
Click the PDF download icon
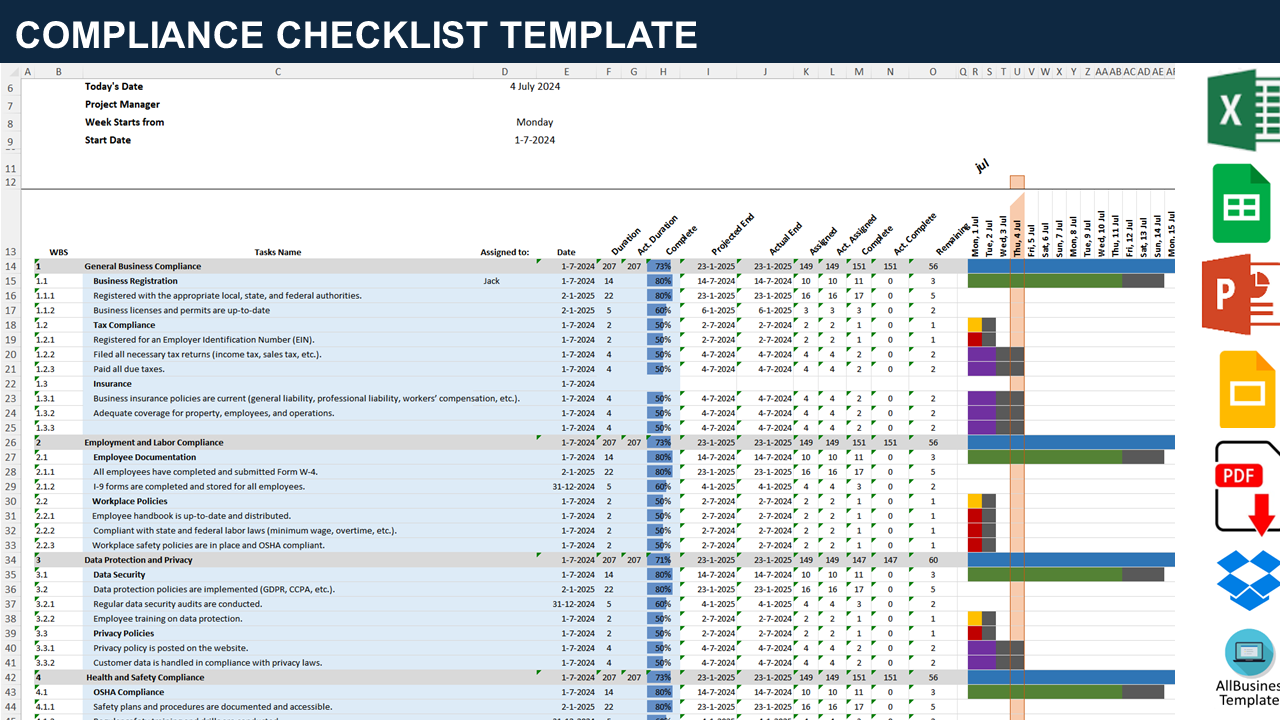click(1246, 487)
